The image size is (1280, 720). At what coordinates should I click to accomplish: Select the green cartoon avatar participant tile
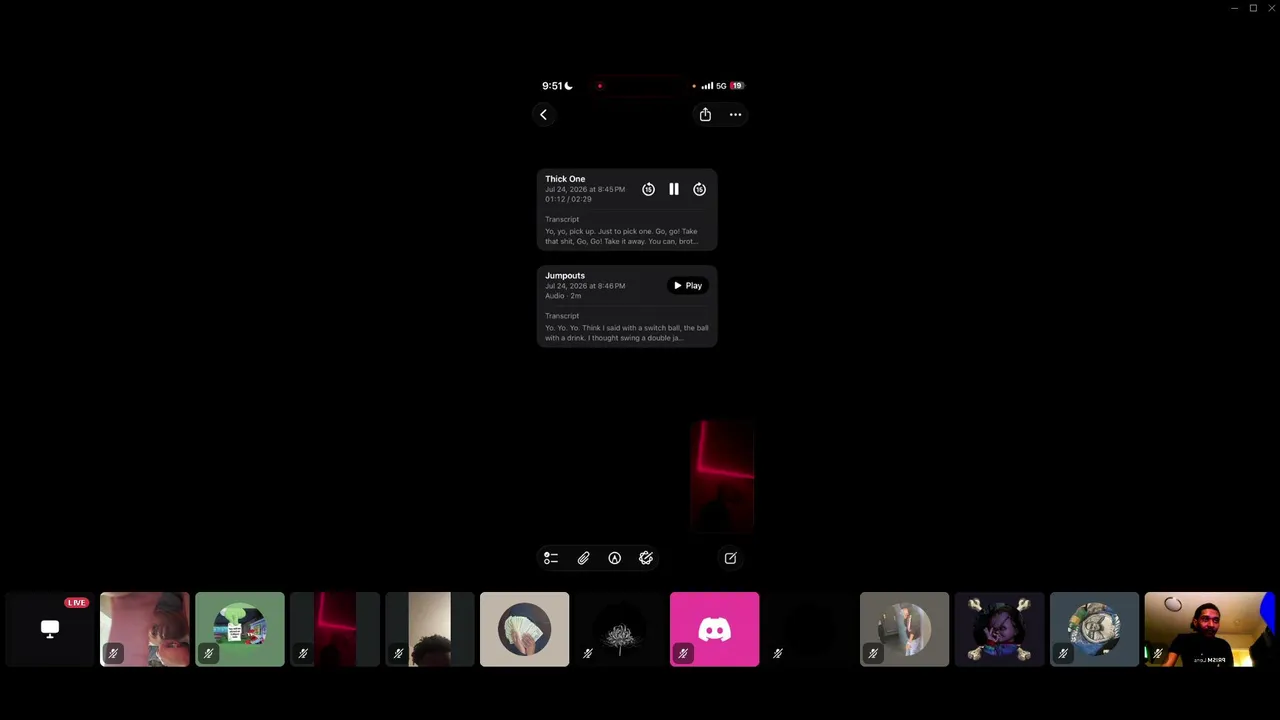[240, 629]
